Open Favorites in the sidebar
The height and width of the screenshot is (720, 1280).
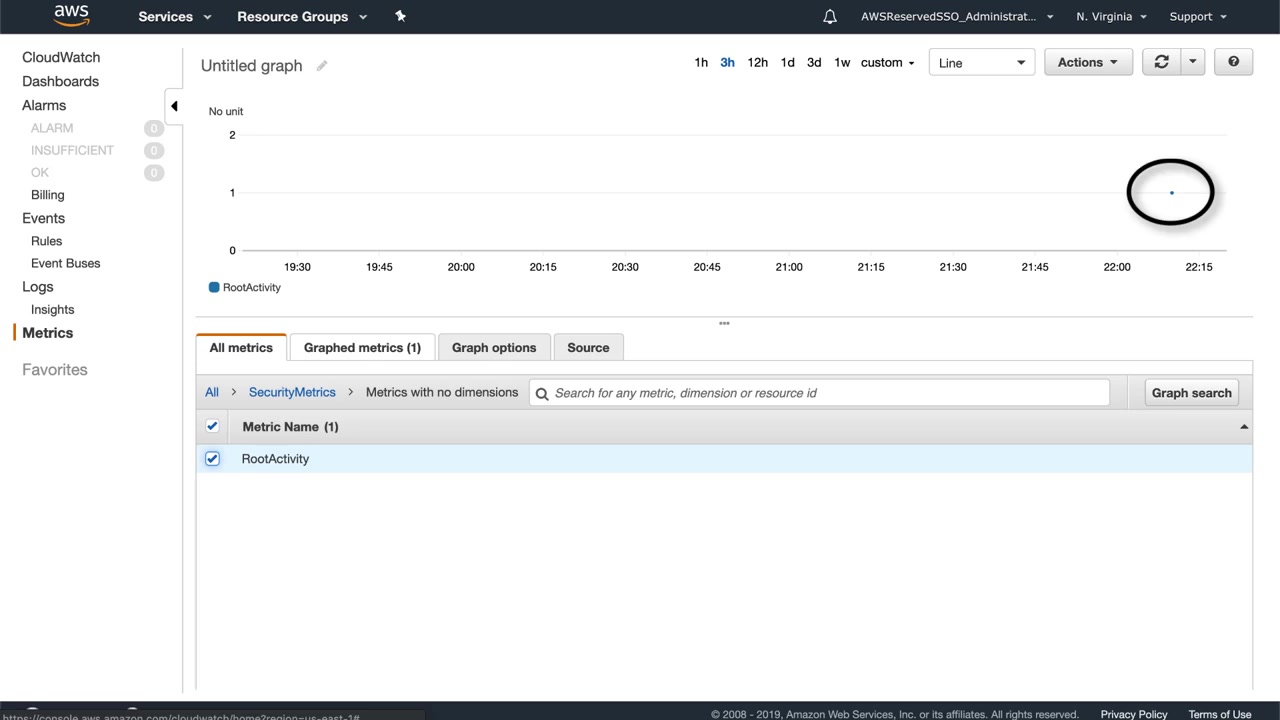[55, 370]
